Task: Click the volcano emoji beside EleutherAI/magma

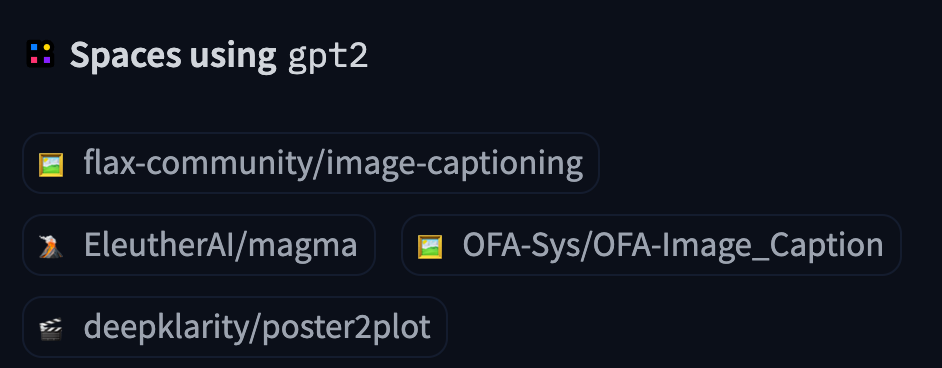Action: (51, 246)
